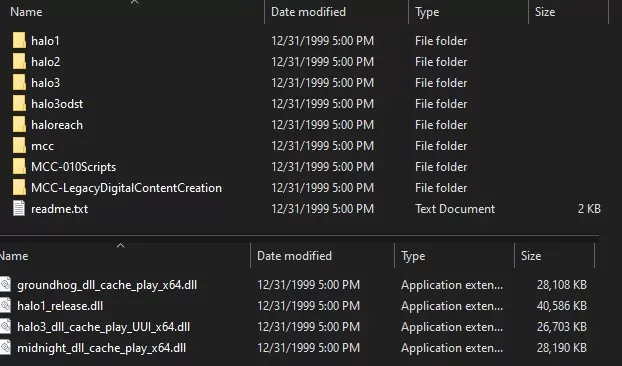Screen dimensions: 622x366
Task: Click the halo3 folder icon
Action: [x=19, y=83]
